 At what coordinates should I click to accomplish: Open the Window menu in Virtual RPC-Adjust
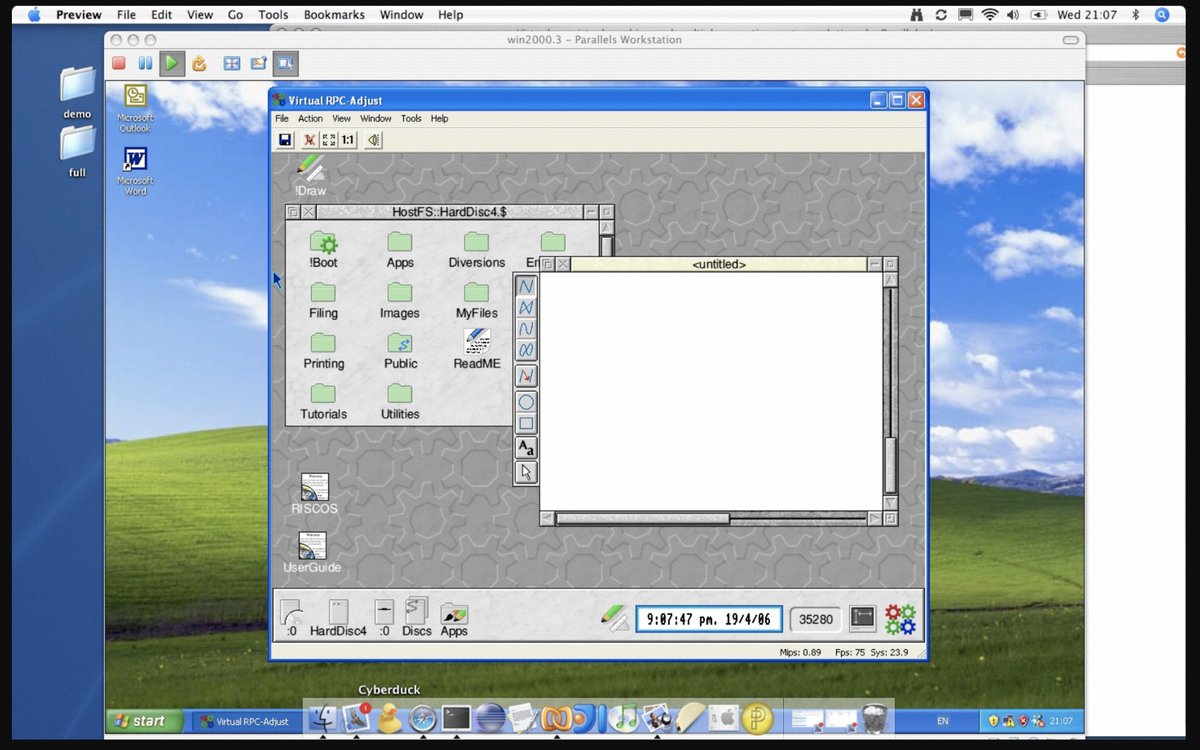pyautogui.click(x=376, y=118)
